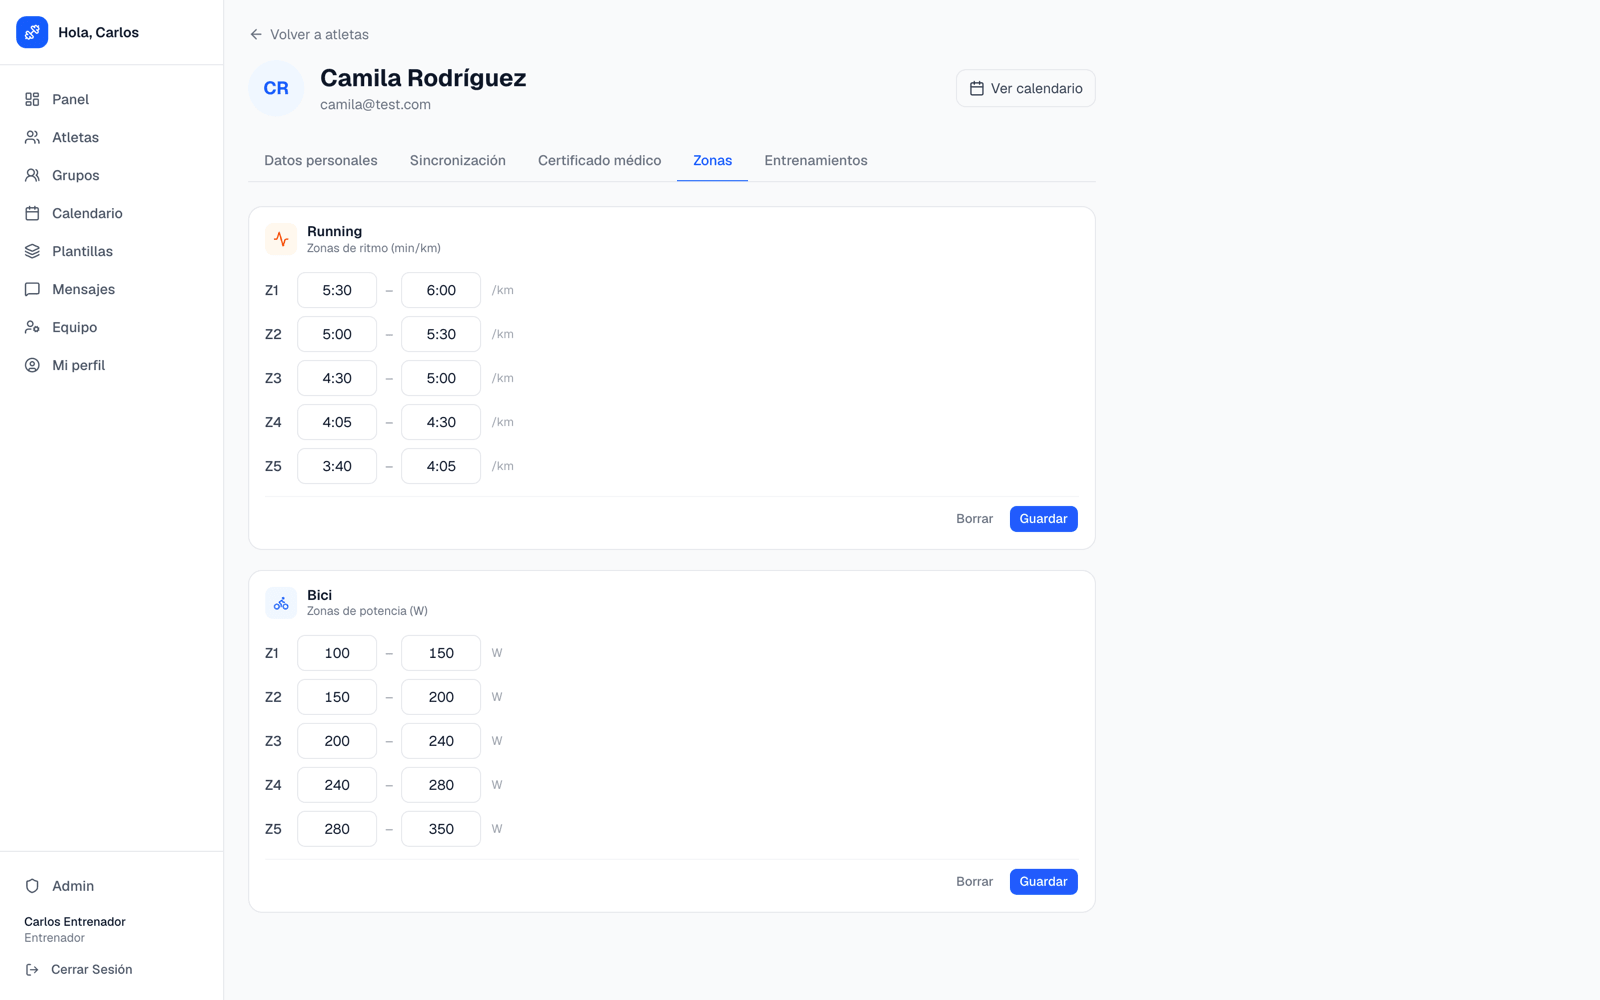The image size is (1600, 1000).
Task: Click Running Z3 lower field 4:30
Action: coord(337,378)
